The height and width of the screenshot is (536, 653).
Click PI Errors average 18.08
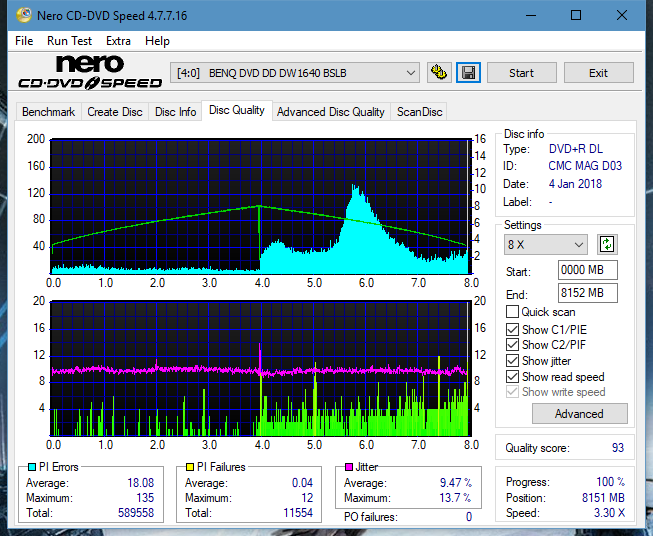click(x=141, y=482)
